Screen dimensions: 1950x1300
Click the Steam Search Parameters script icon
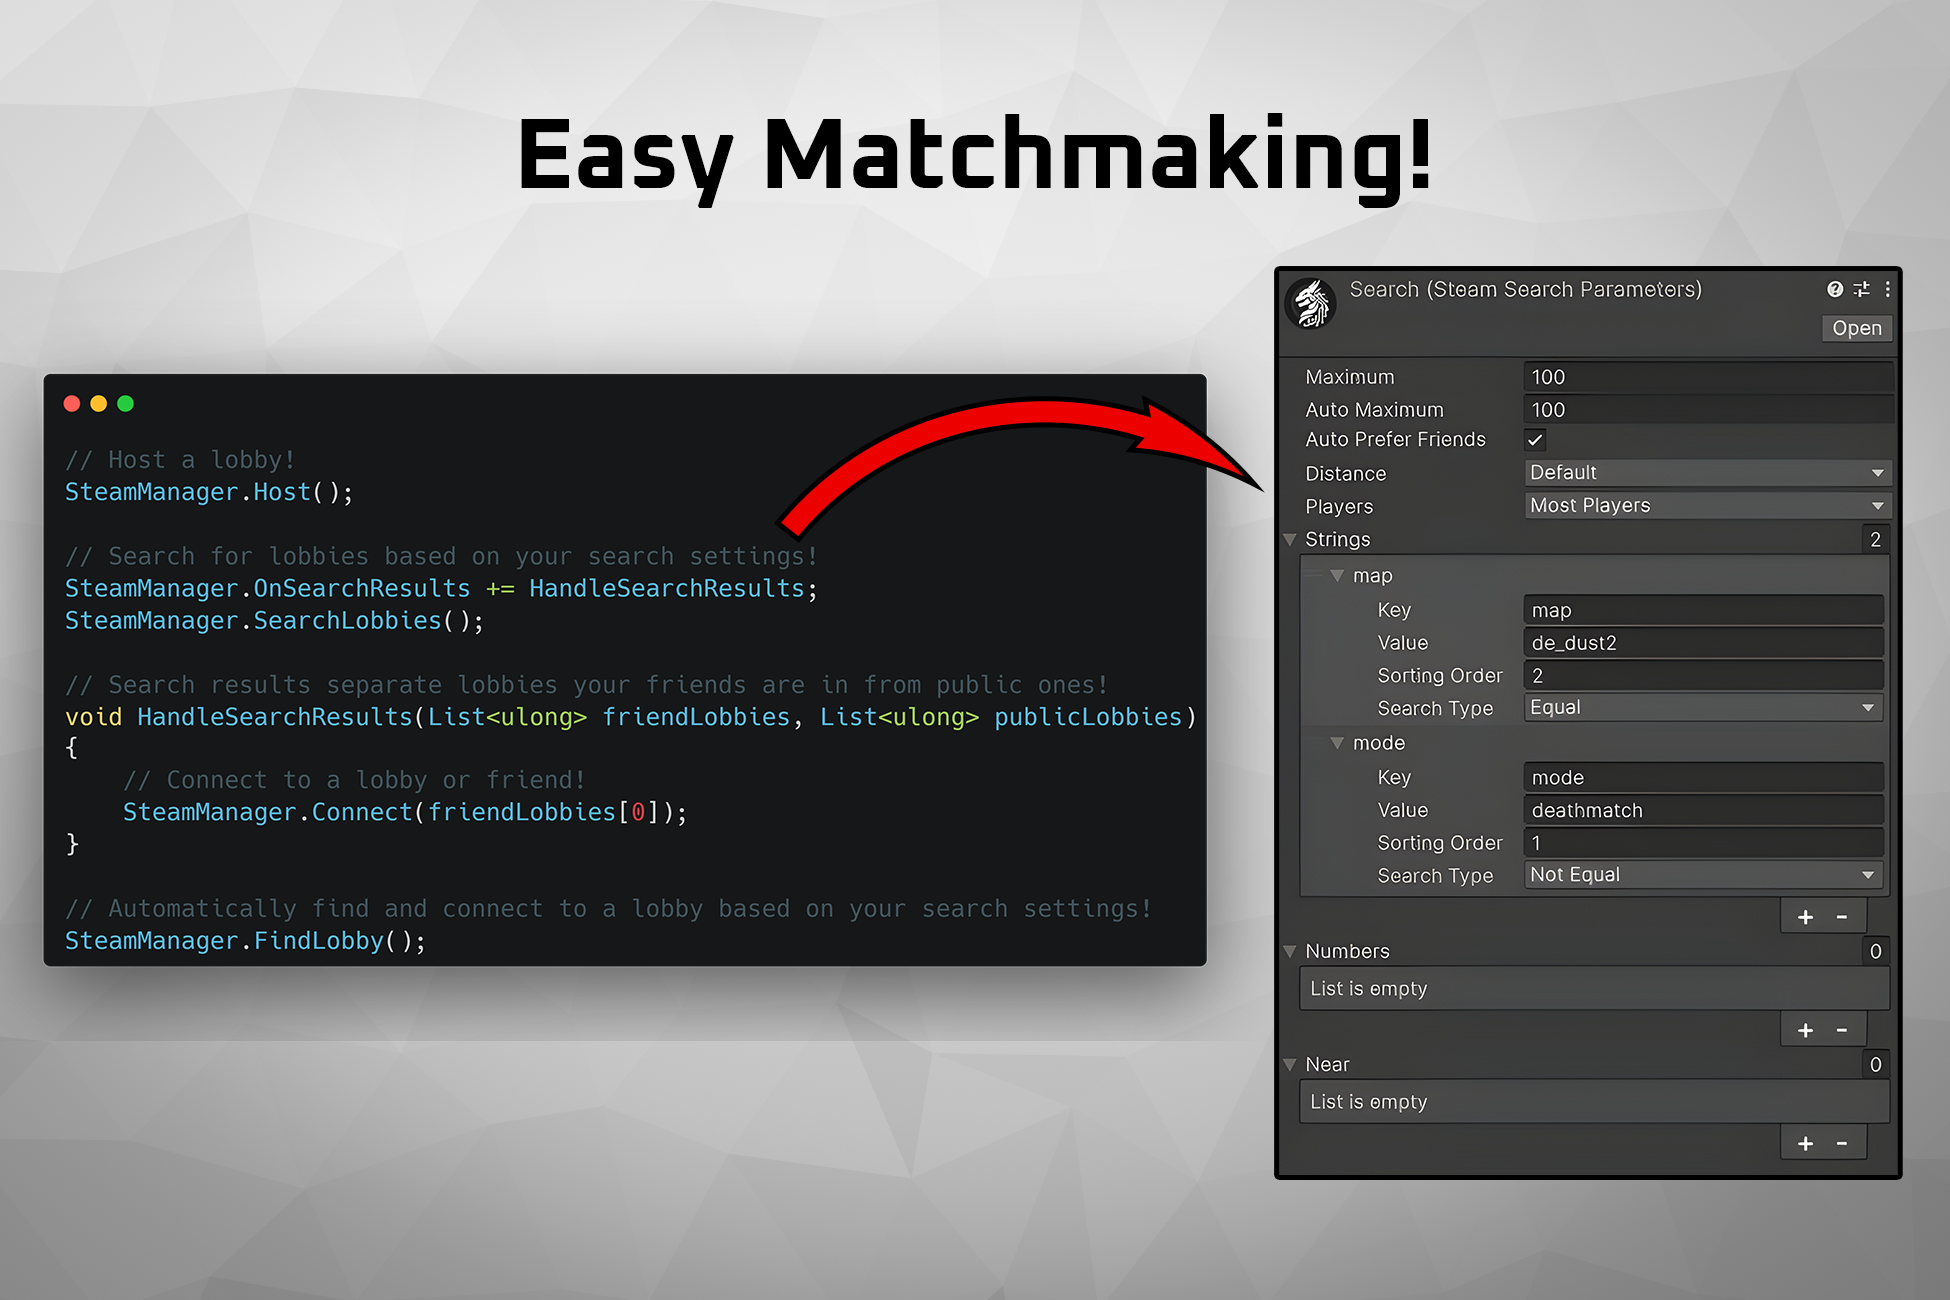[1310, 303]
